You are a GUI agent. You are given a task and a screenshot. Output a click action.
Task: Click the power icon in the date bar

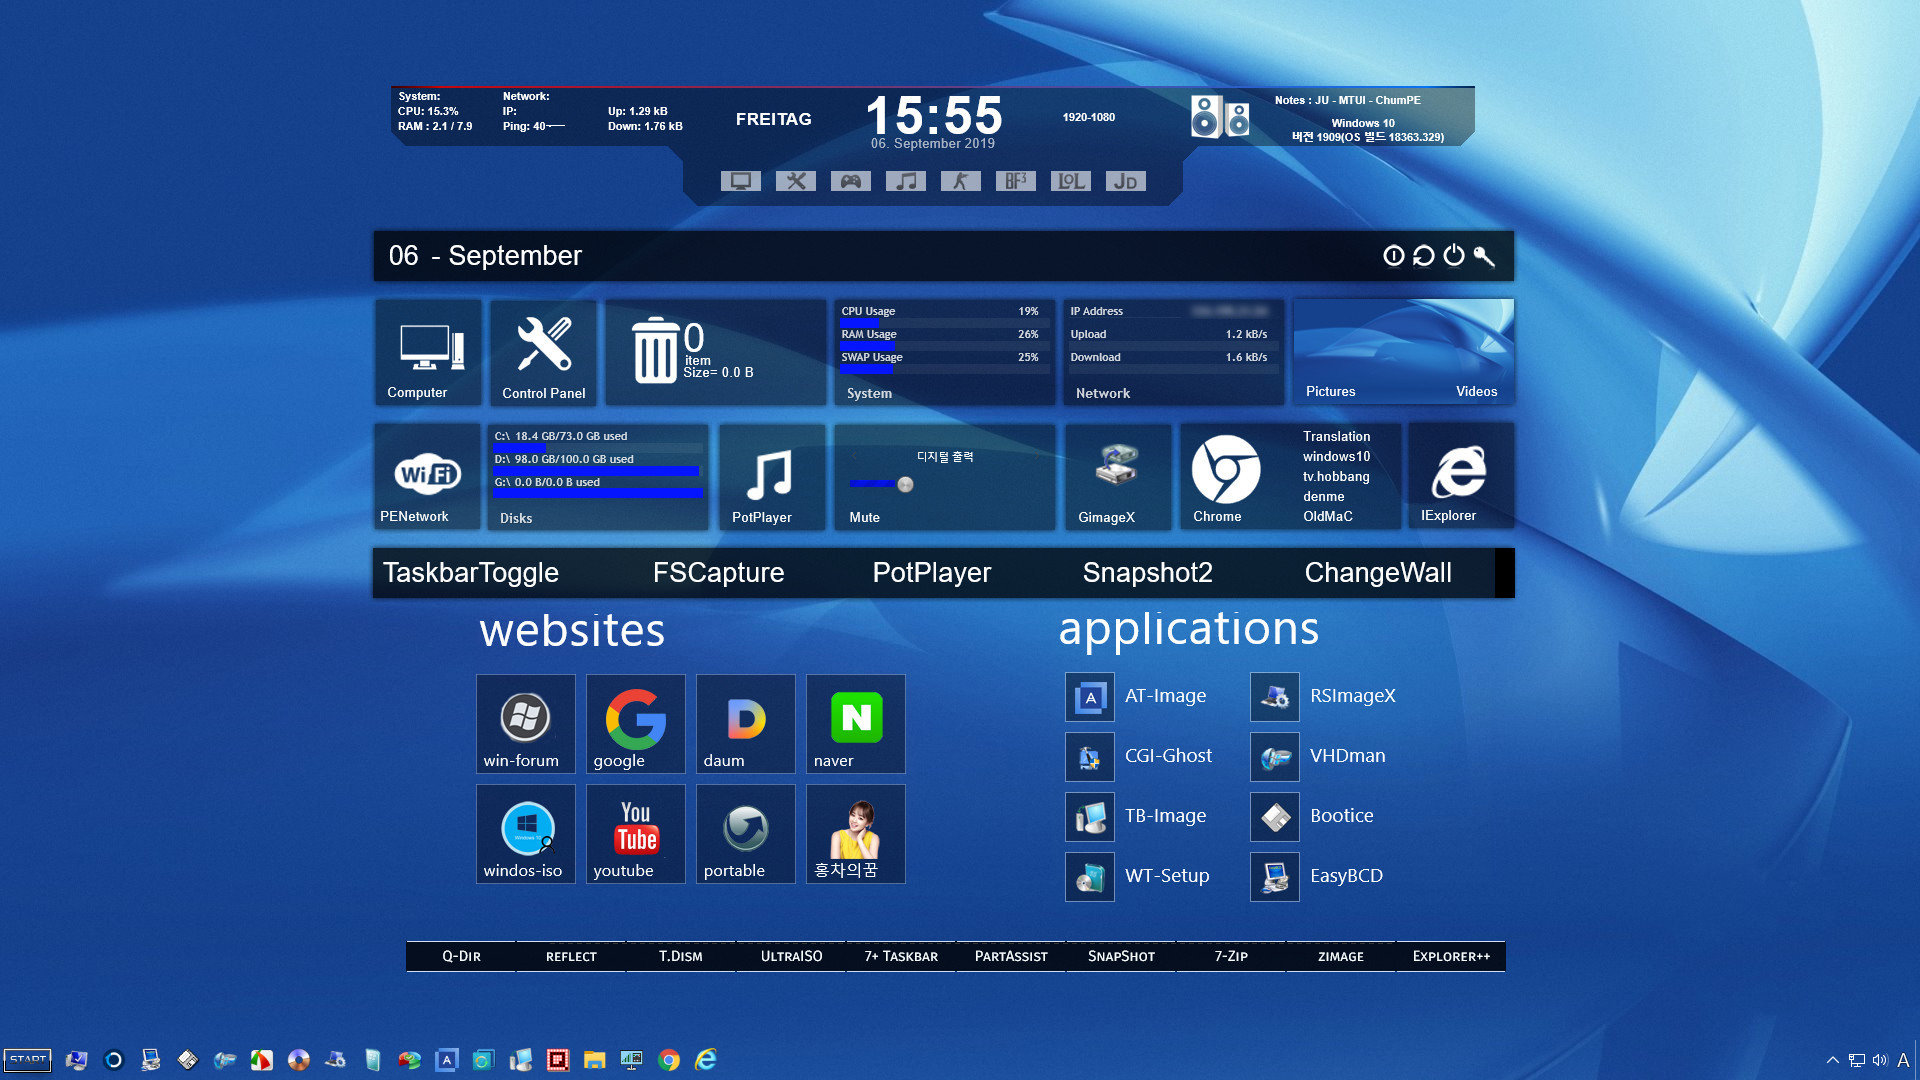tap(1454, 256)
